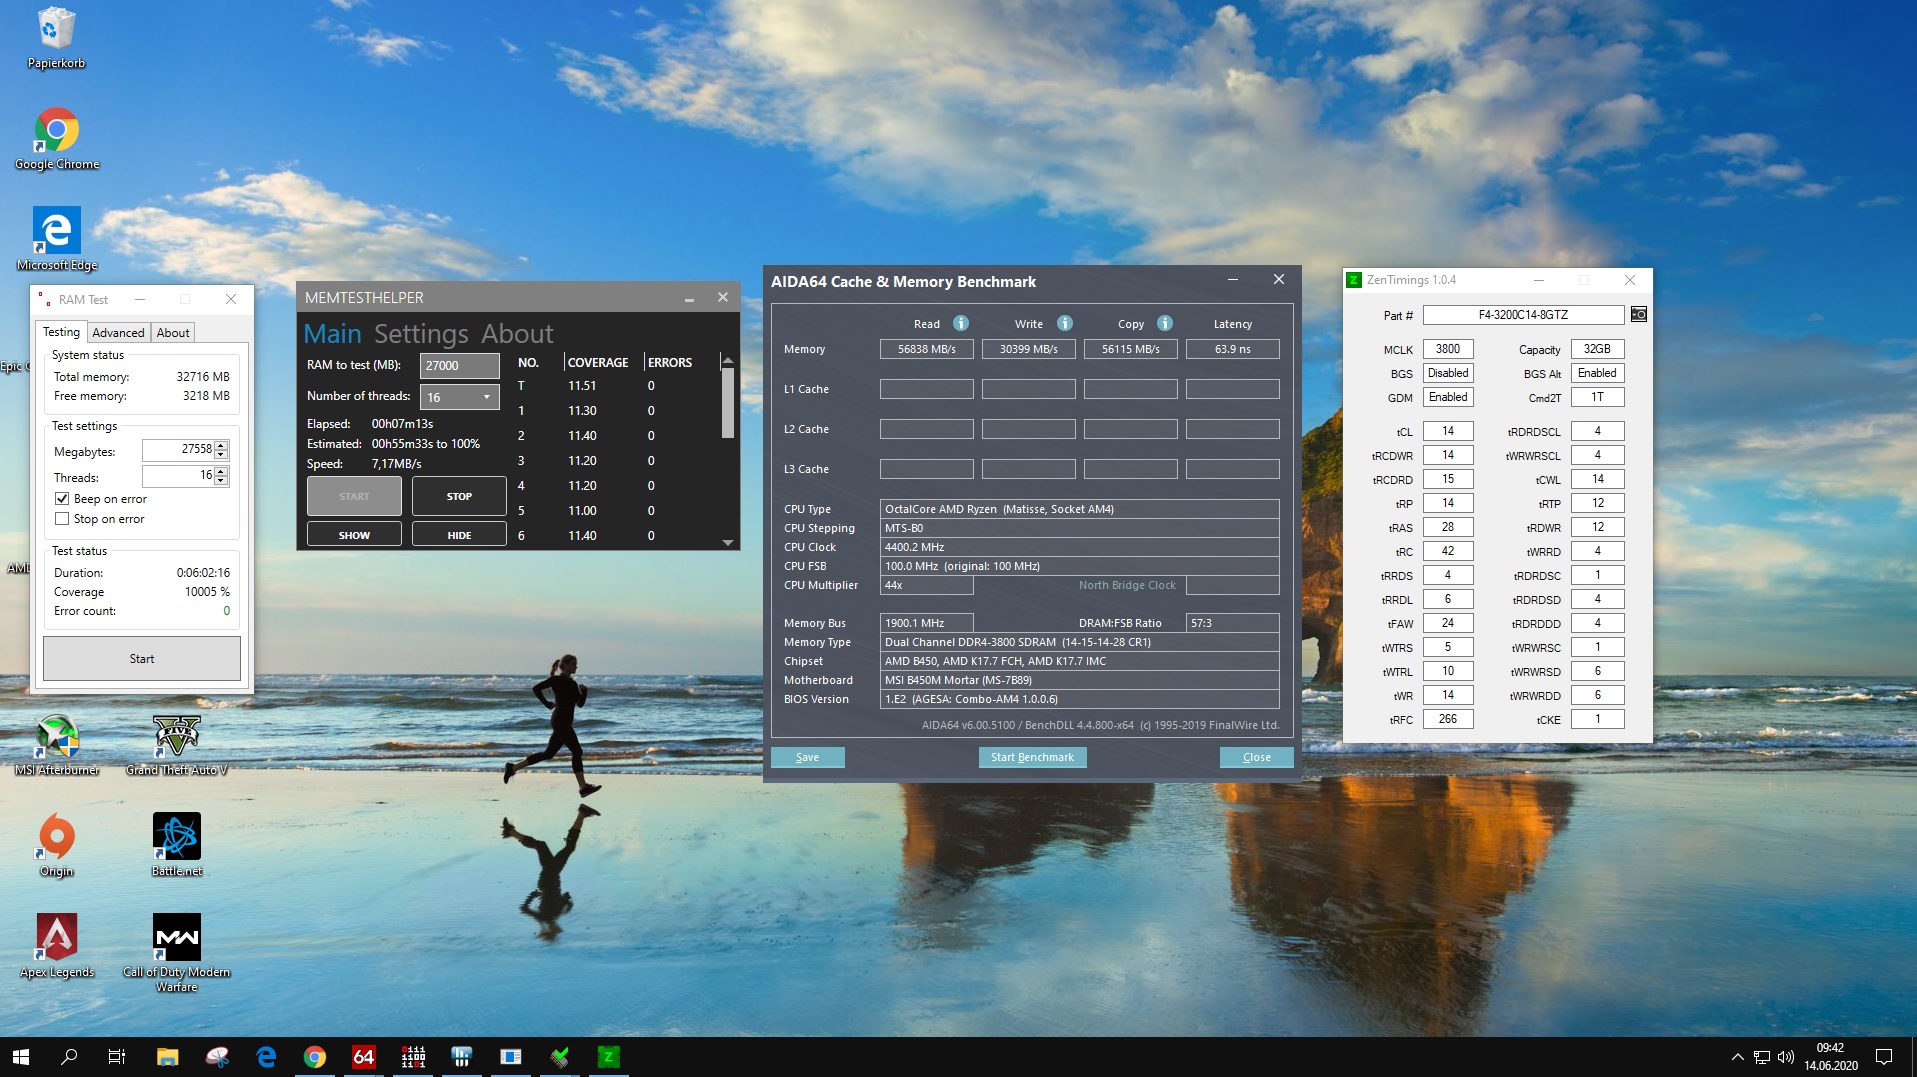1917x1077 pixels.
Task: Click the coverage list scroll-up arrow in MemTestHelper
Action: 728,360
